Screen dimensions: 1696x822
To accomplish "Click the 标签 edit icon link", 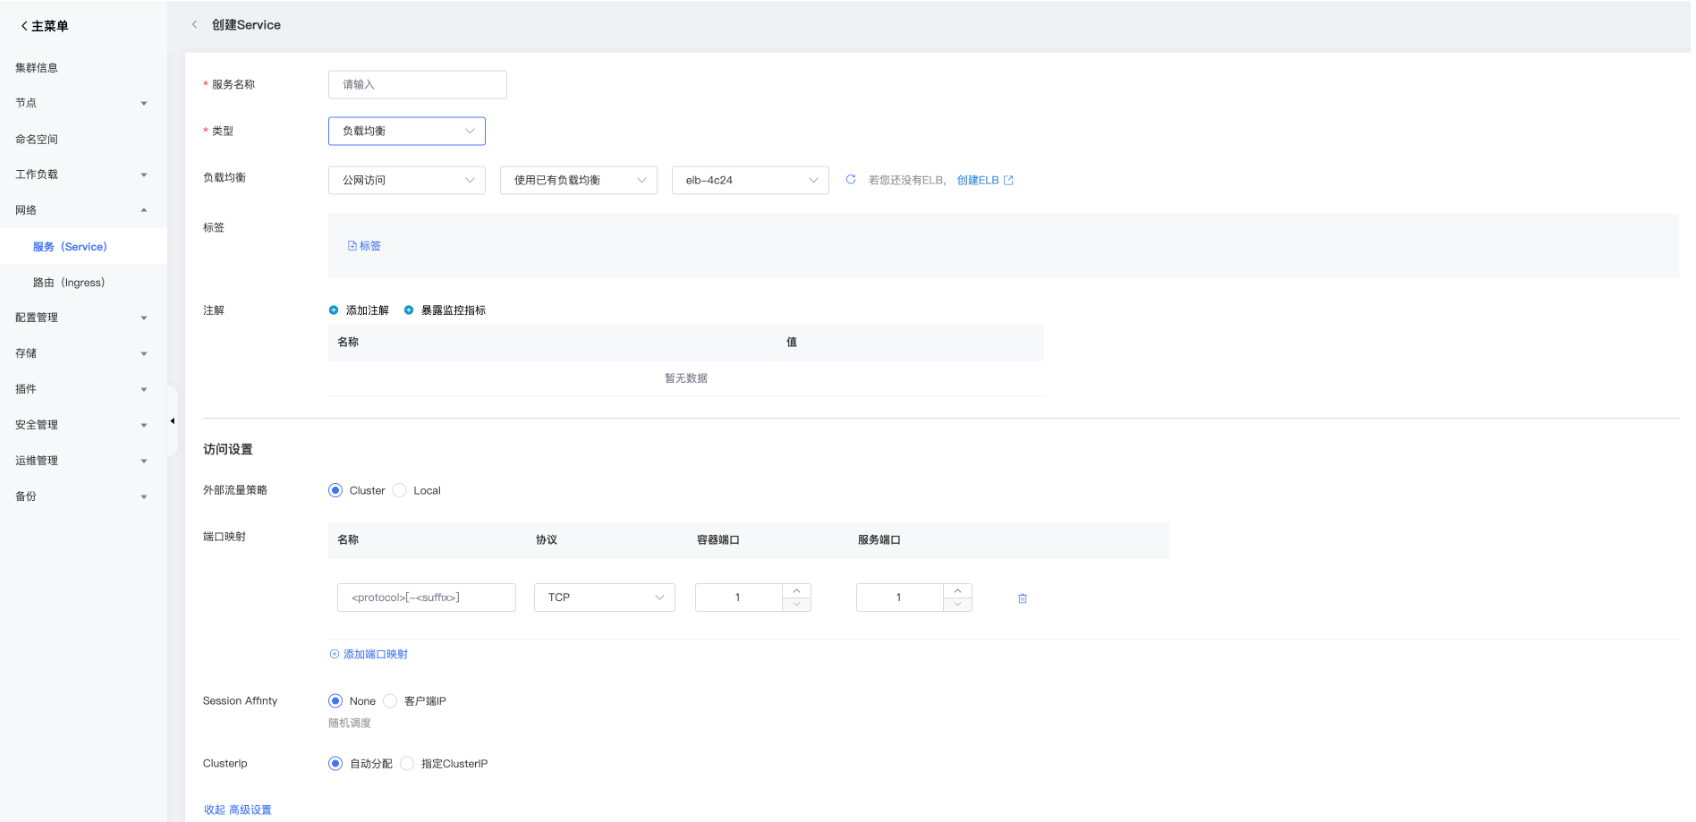I will tap(364, 246).
